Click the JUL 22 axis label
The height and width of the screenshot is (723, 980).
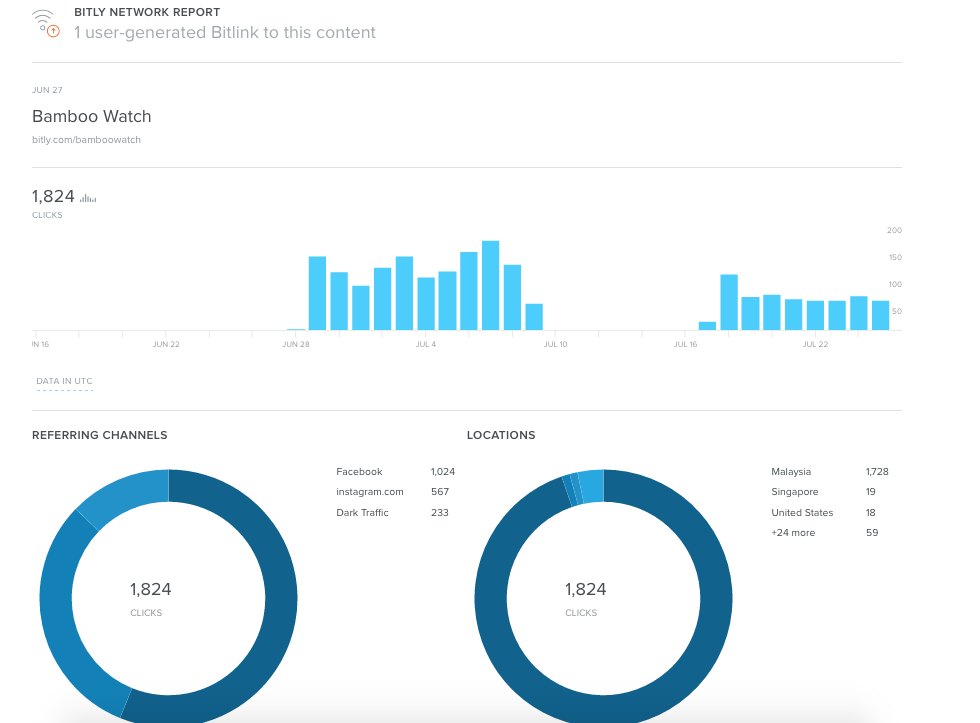click(x=816, y=344)
